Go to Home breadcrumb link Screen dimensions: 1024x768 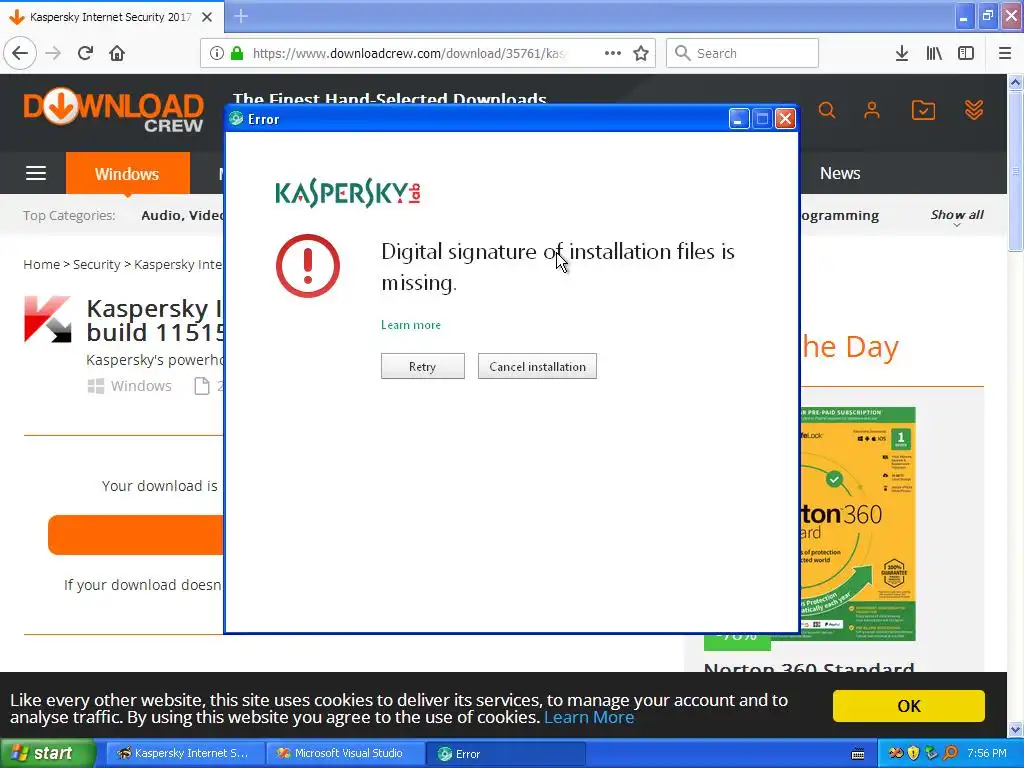(x=41, y=264)
